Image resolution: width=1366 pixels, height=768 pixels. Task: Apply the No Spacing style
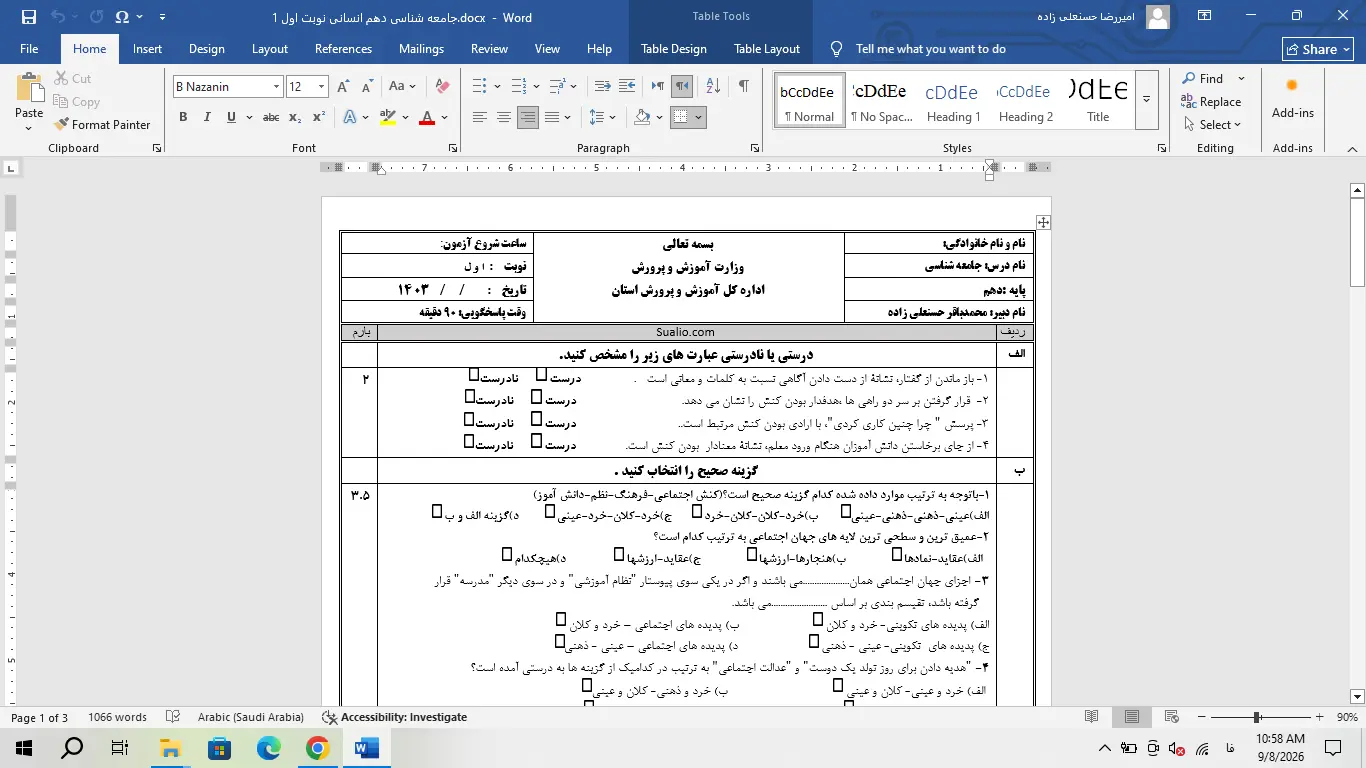pos(882,99)
